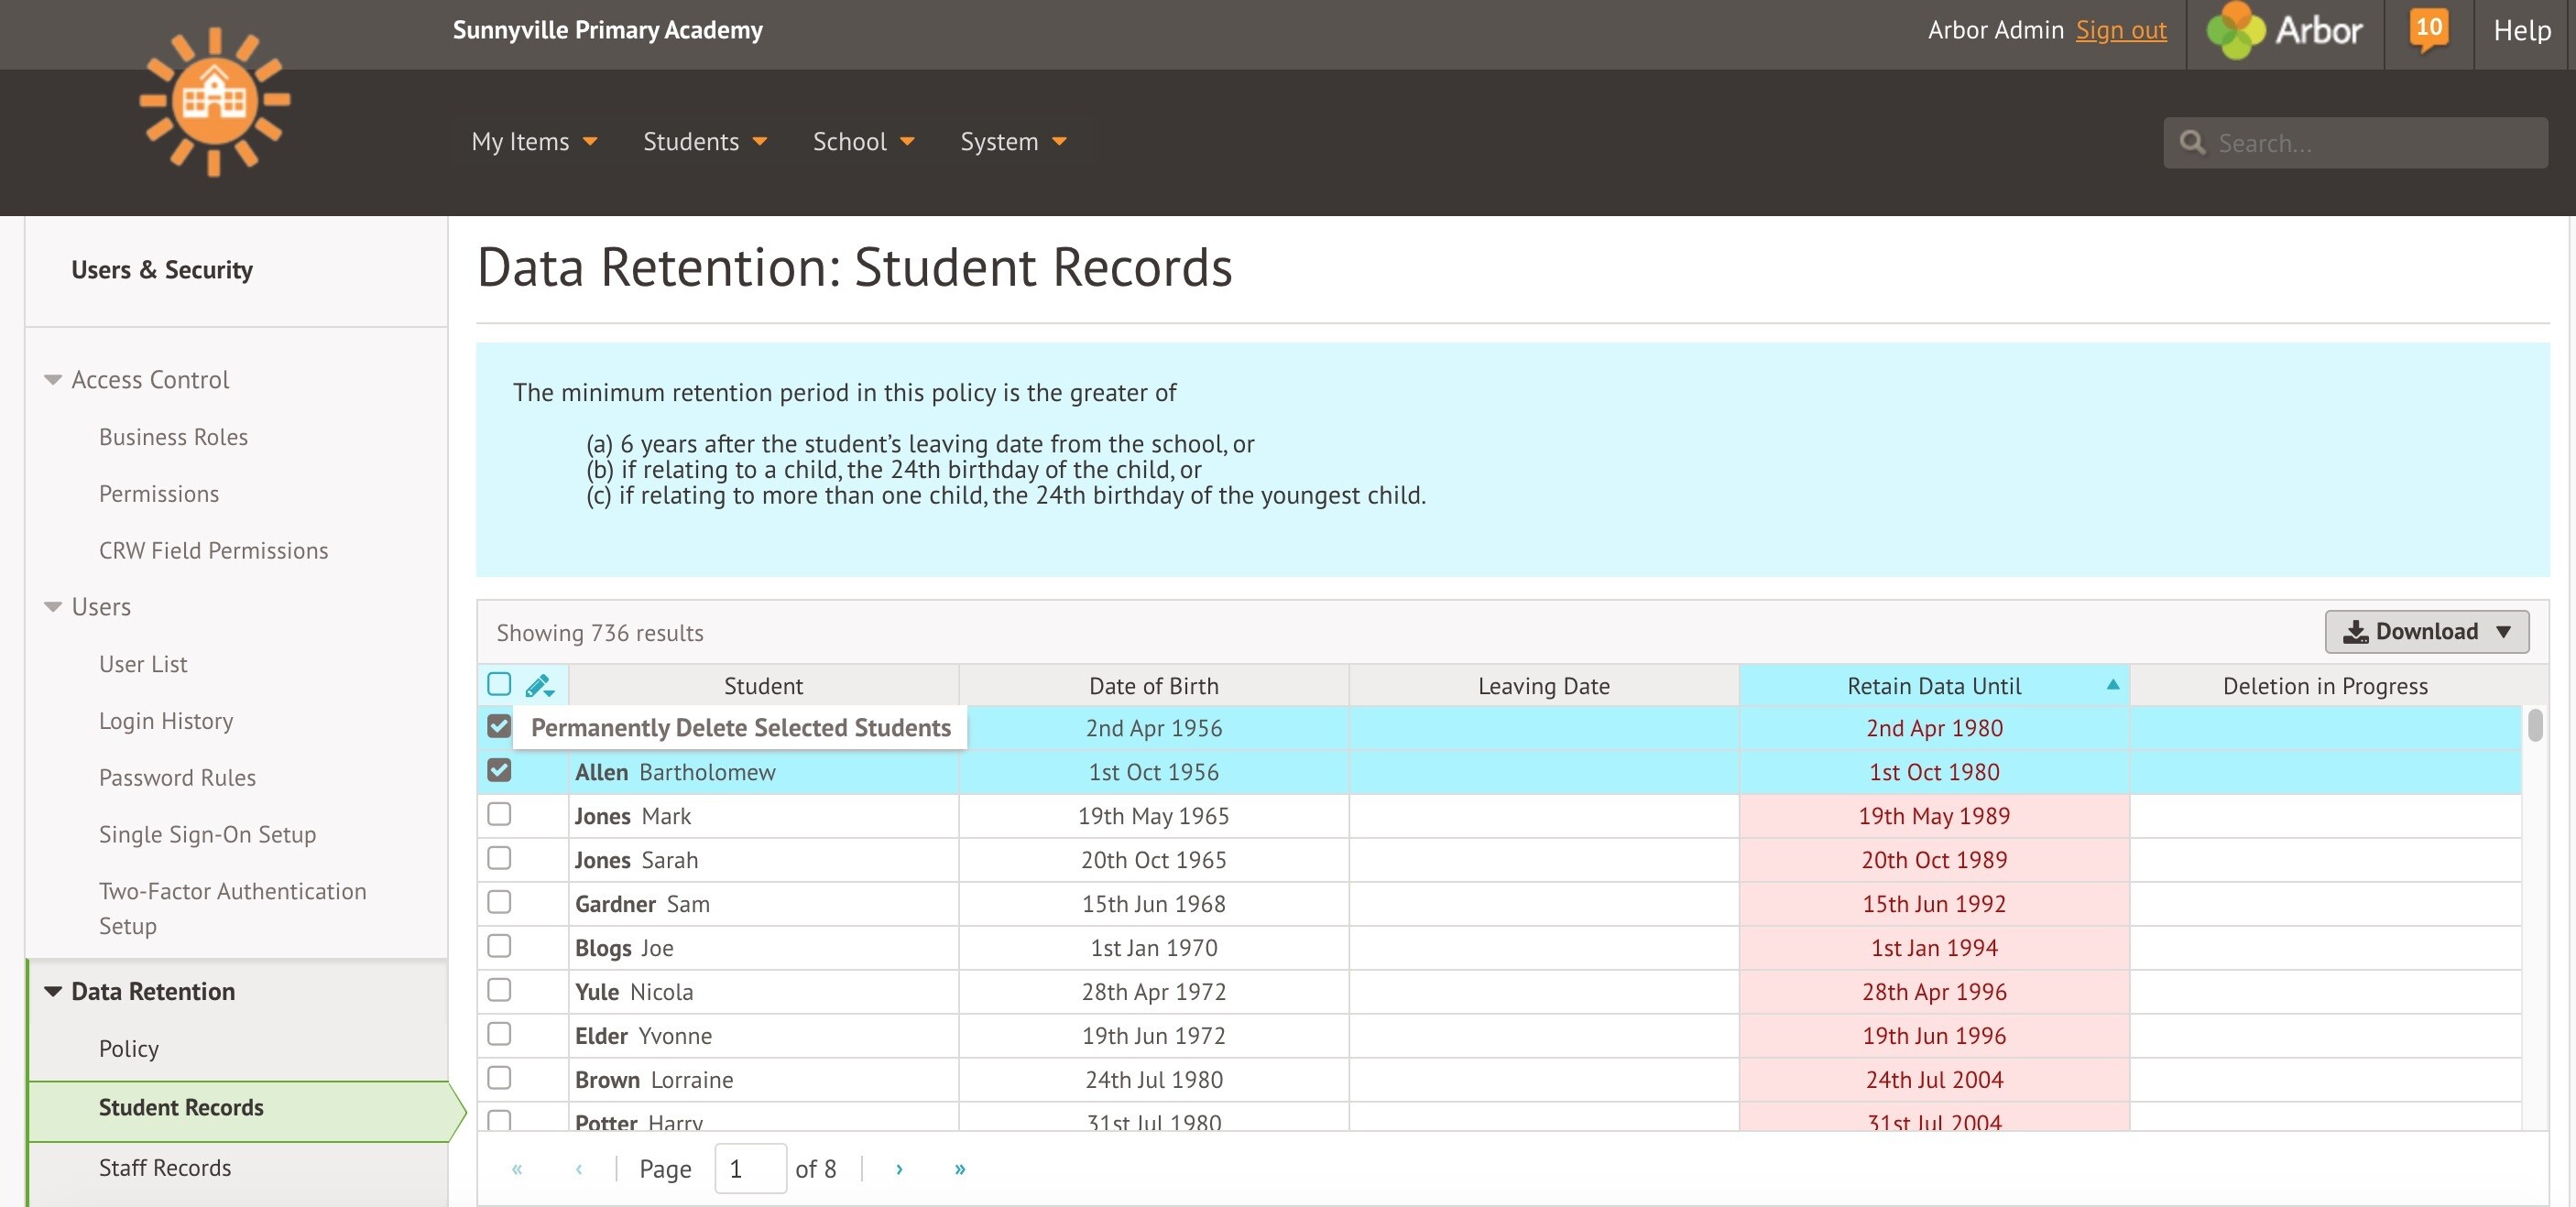2576x1207 pixels.
Task: Open the Help link
Action: click(x=2522, y=31)
